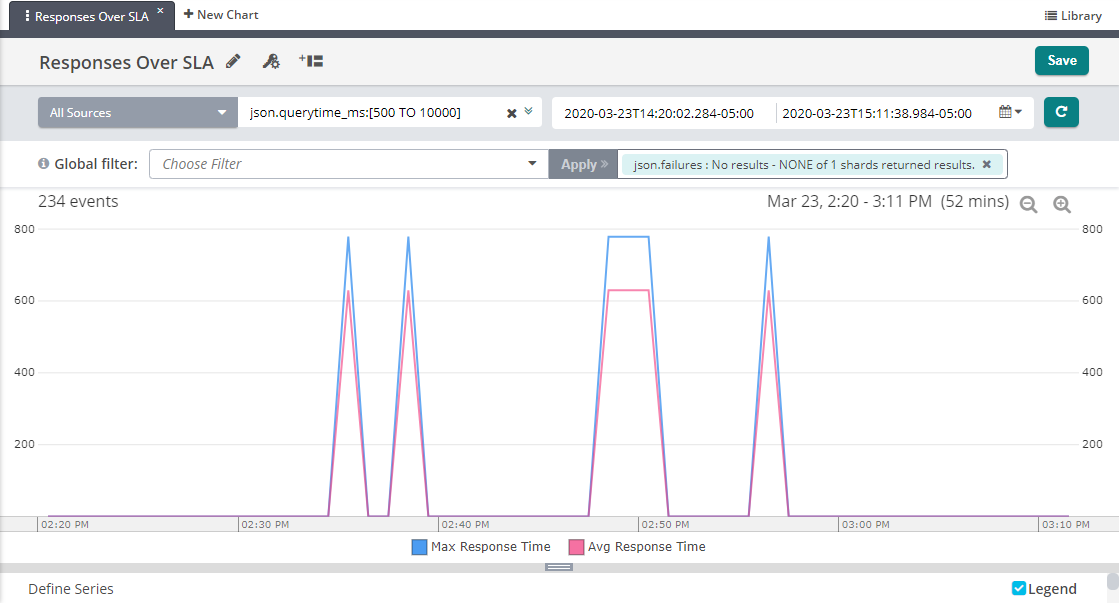Add chart to dashboard via the add icon
The height and width of the screenshot is (603, 1119).
pos(308,61)
